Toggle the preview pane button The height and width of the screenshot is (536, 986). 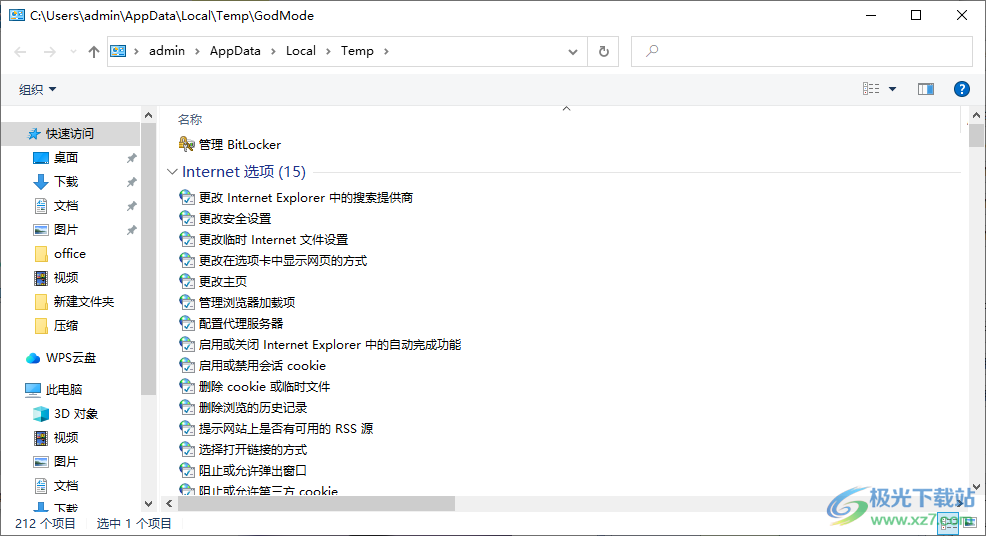click(926, 89)
